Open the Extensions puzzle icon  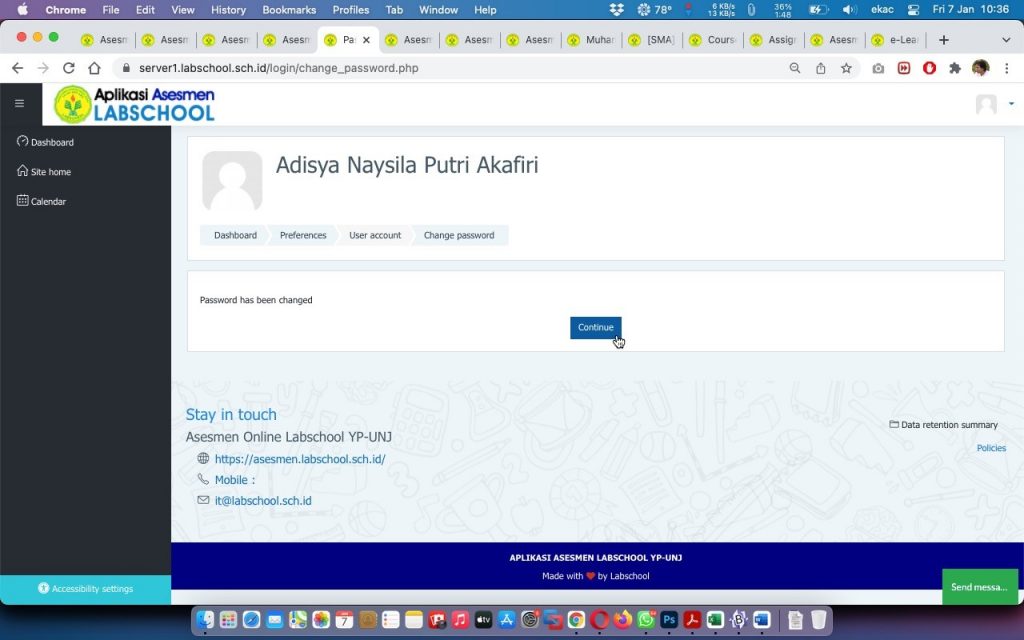pyautogui.click(x=955, y=68)
